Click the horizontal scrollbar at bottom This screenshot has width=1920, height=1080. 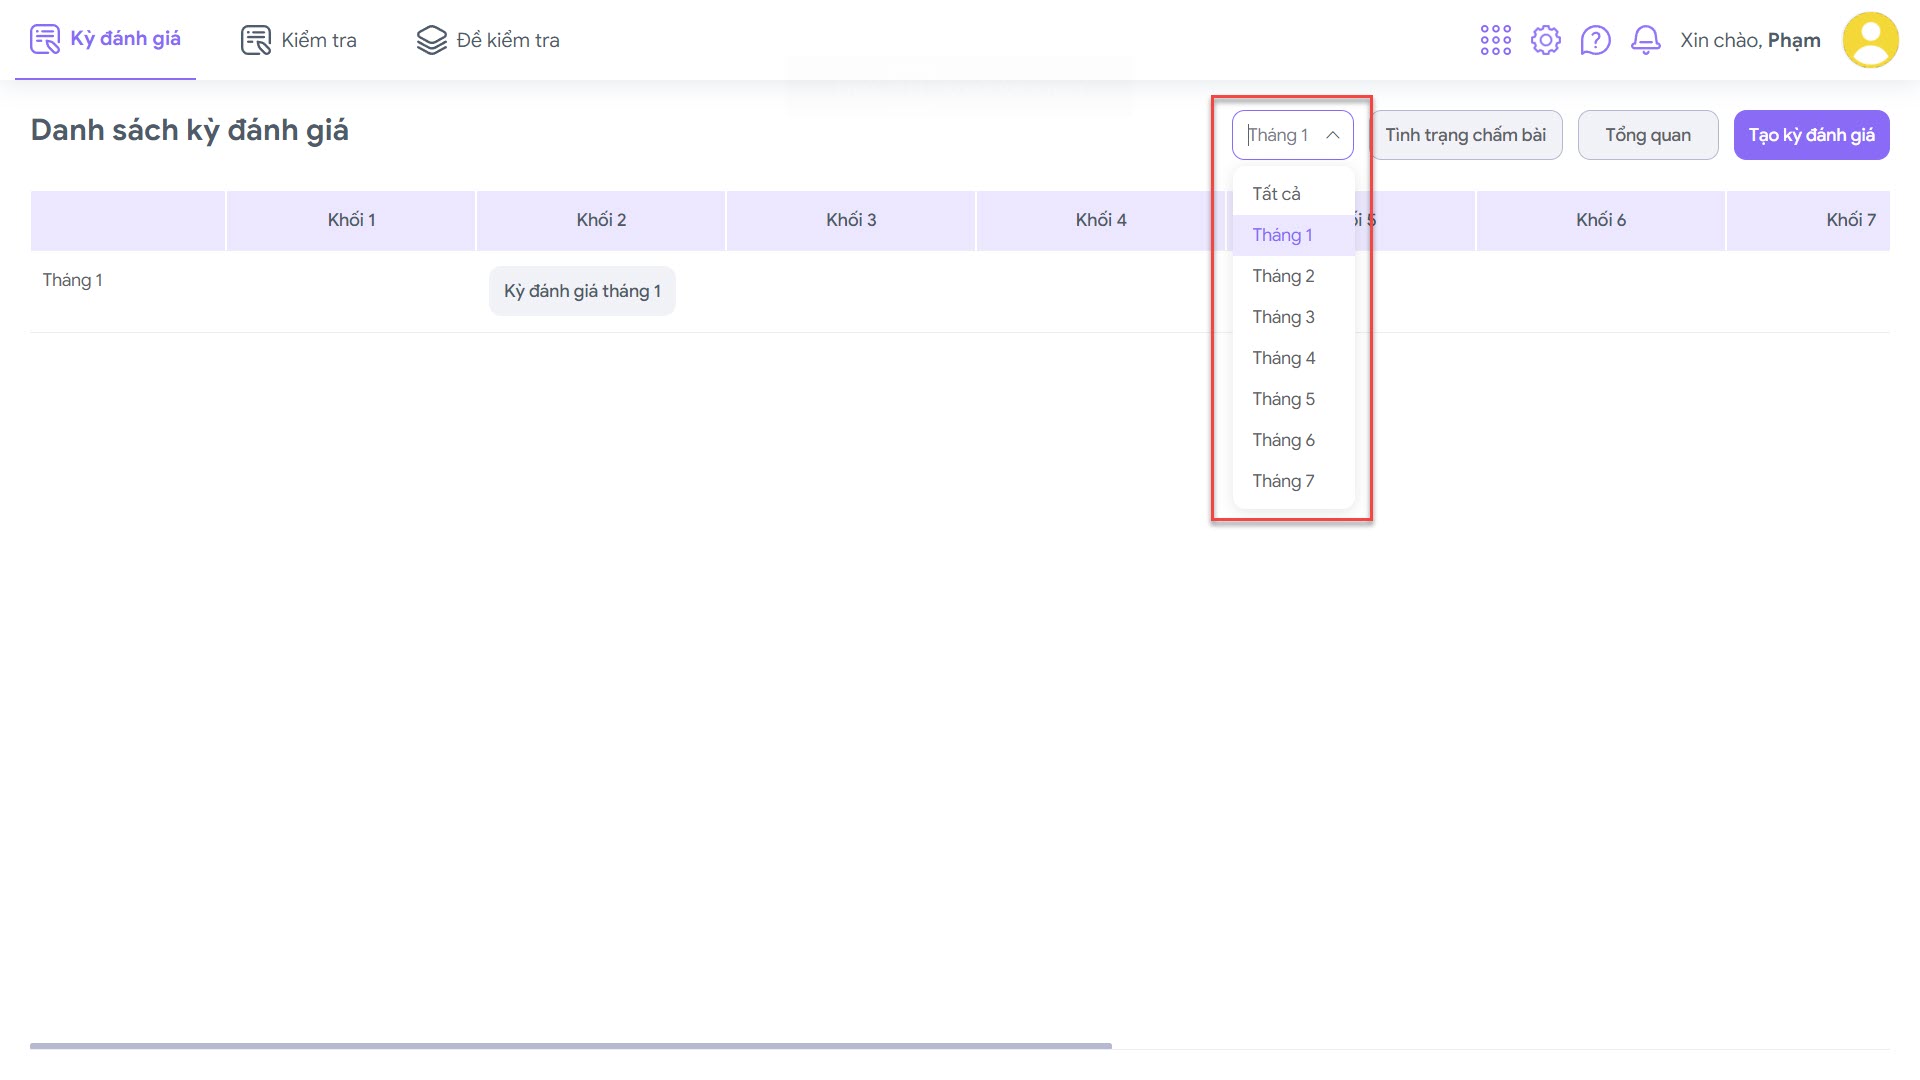click(570, 1046)
